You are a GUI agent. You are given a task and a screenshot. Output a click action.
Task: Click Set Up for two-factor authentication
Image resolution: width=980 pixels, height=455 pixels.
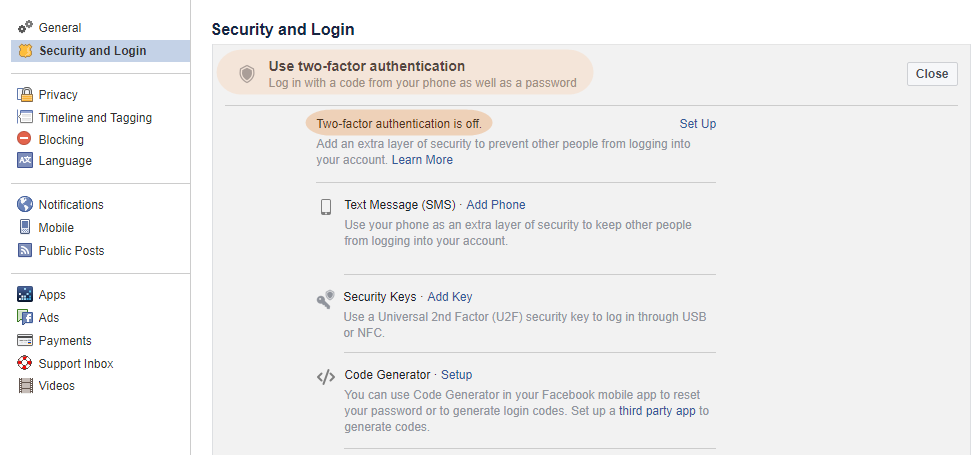click(698, 124)
